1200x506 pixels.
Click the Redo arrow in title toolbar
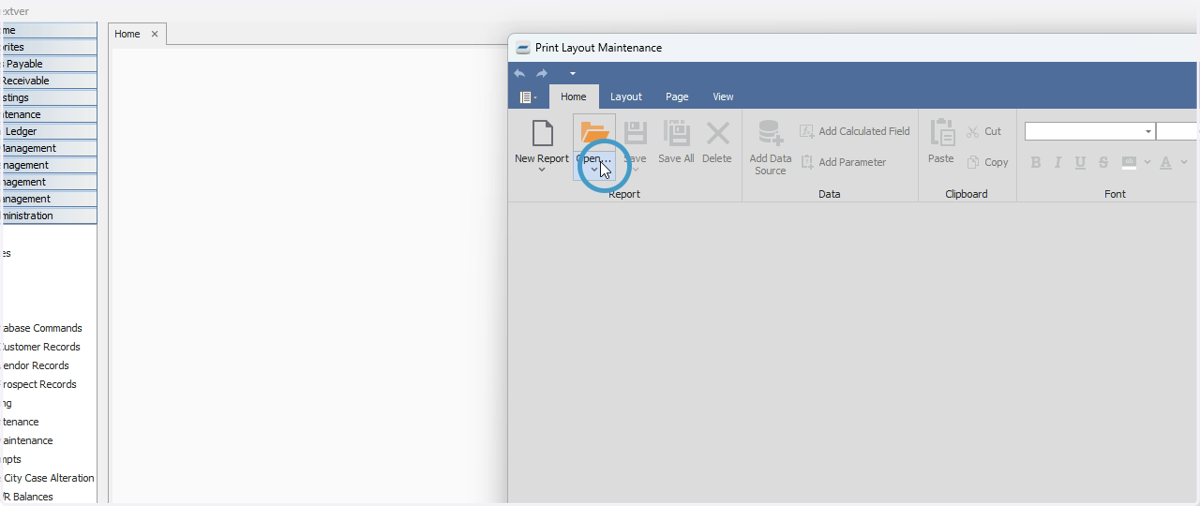542,73
